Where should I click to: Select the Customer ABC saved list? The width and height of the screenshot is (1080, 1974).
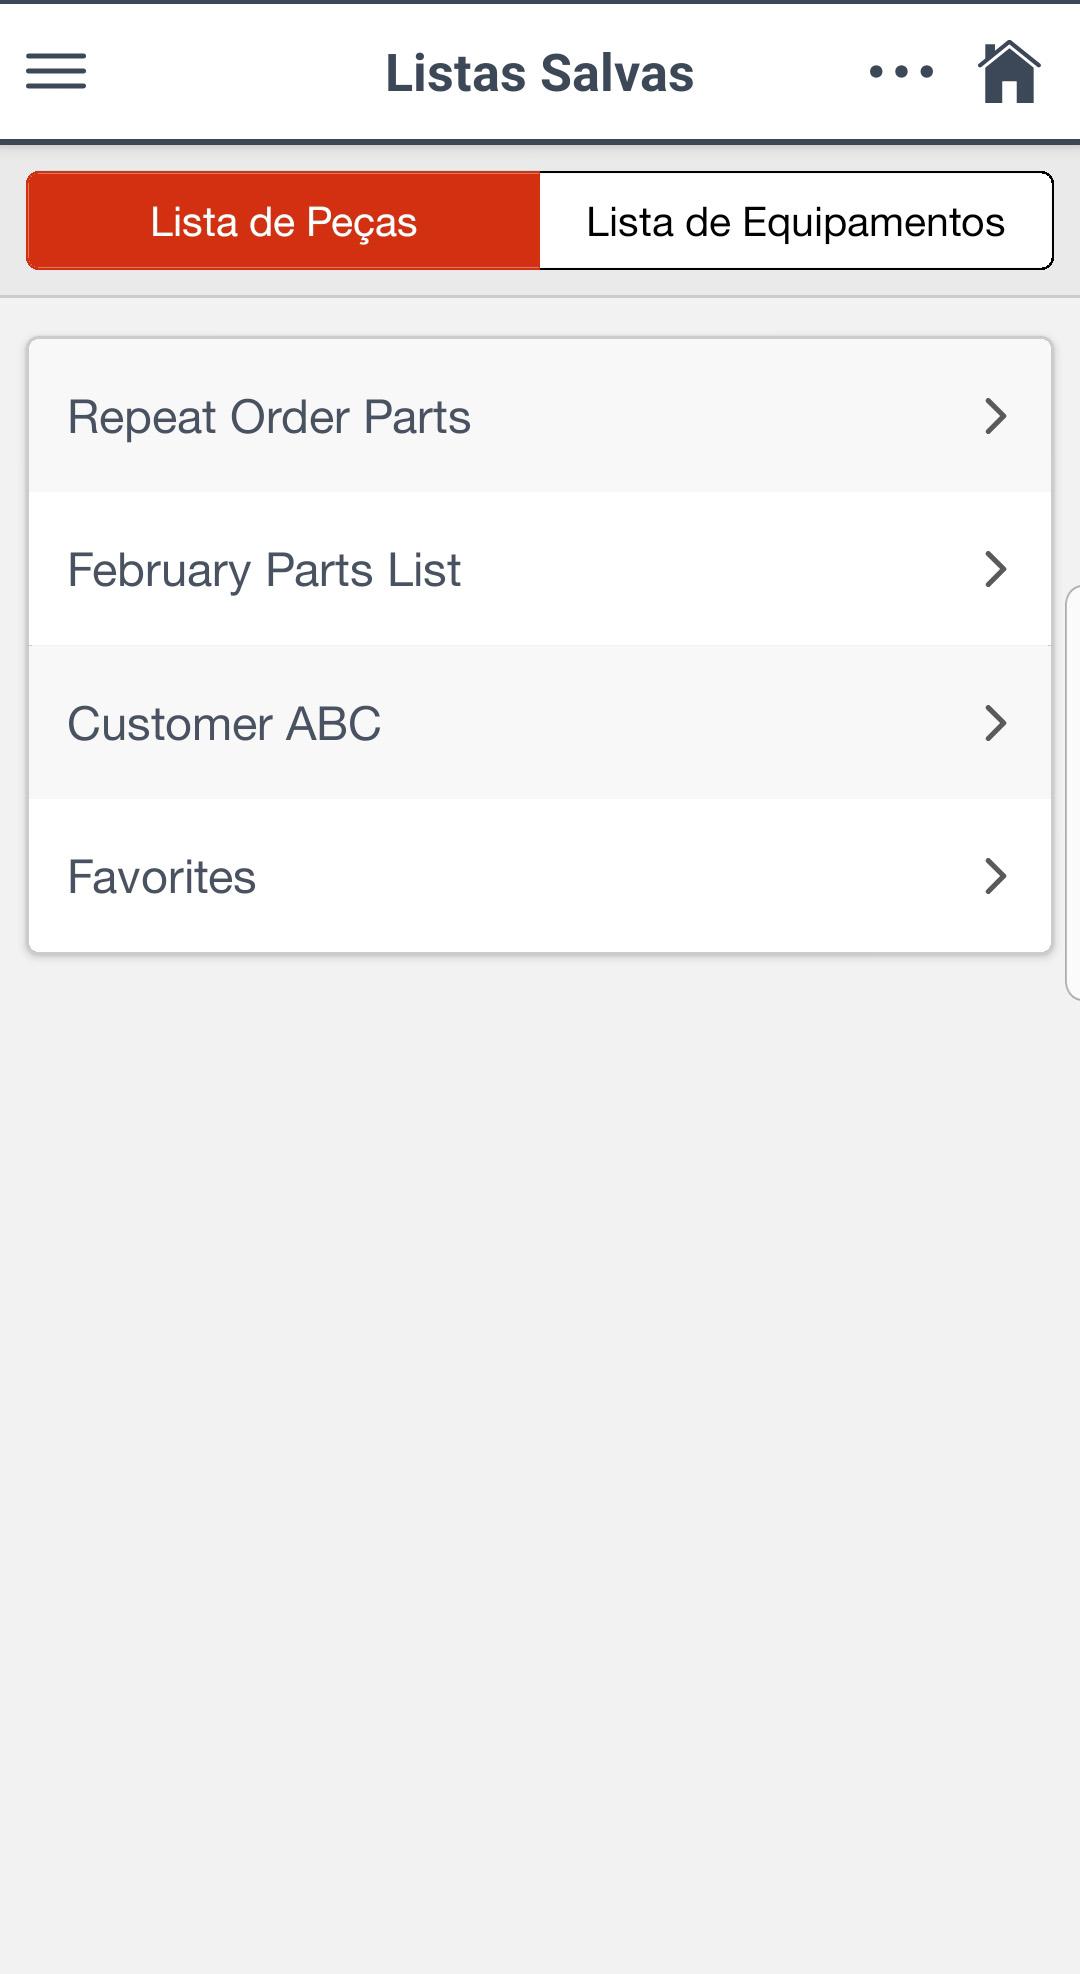point(224,724)
